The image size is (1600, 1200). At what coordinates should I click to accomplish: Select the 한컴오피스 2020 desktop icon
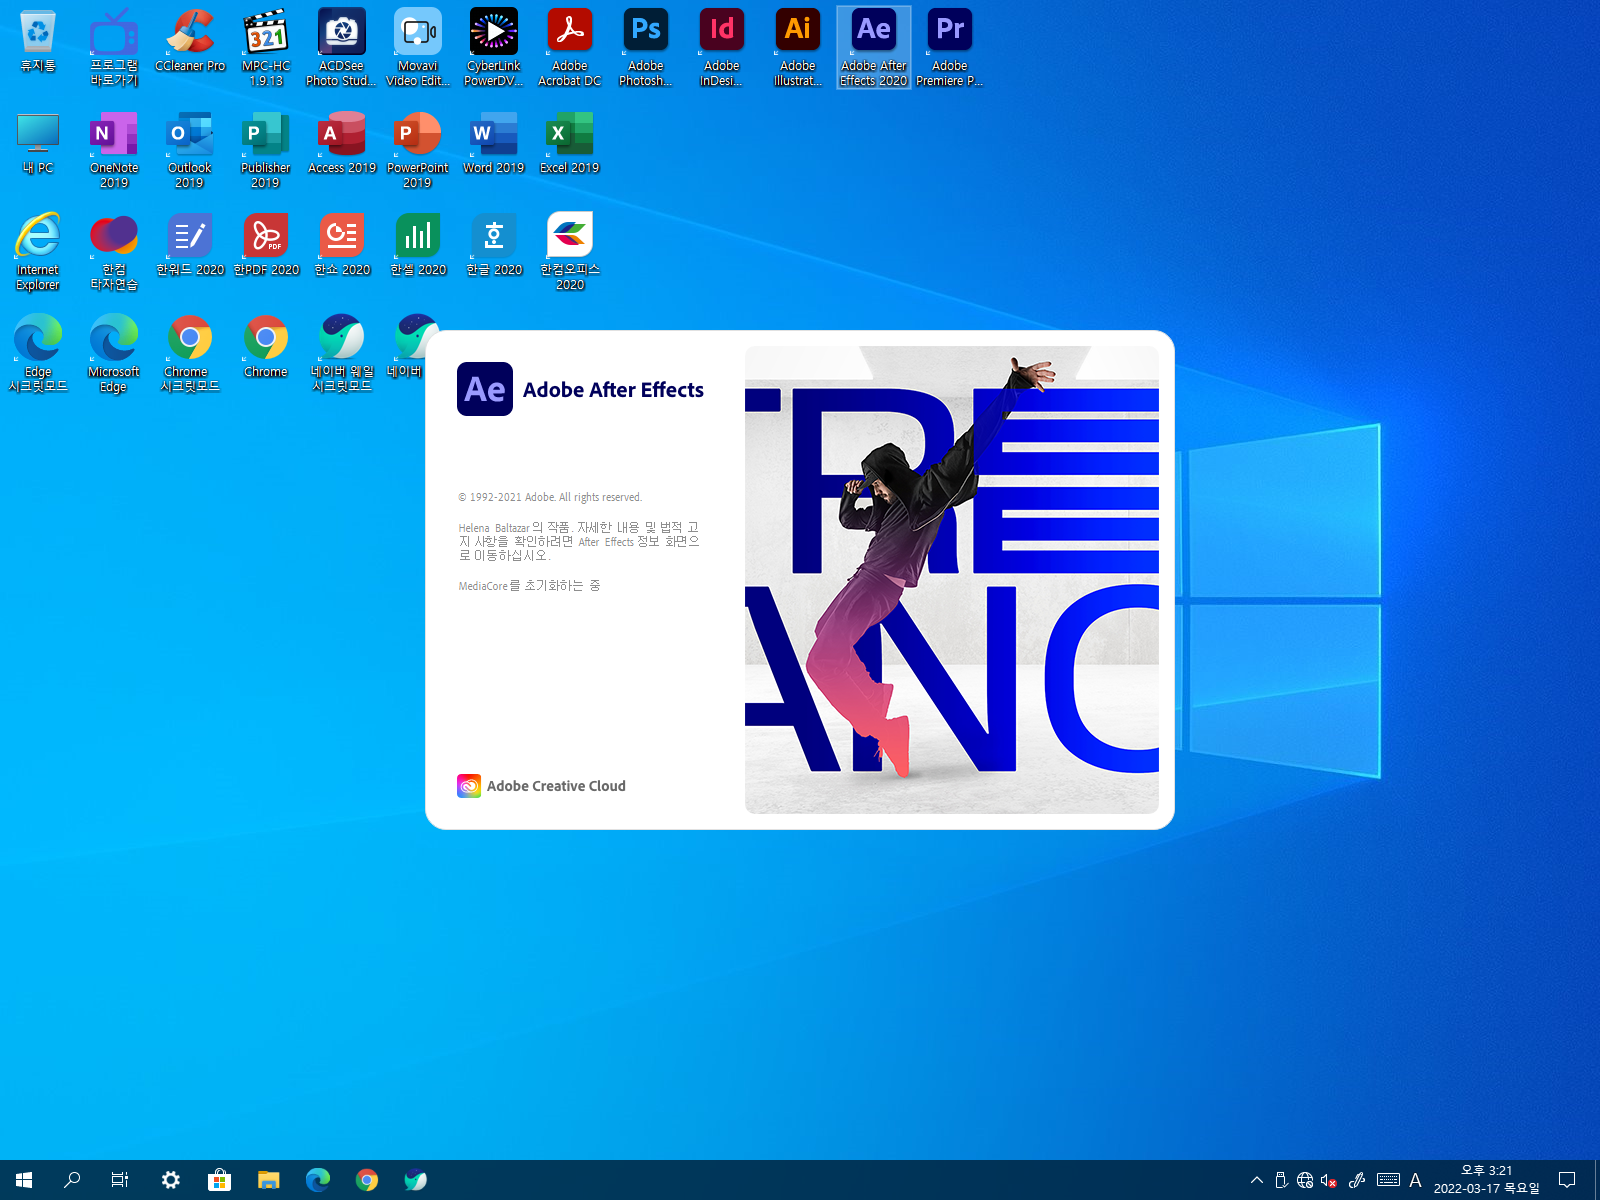coord(570,252)
